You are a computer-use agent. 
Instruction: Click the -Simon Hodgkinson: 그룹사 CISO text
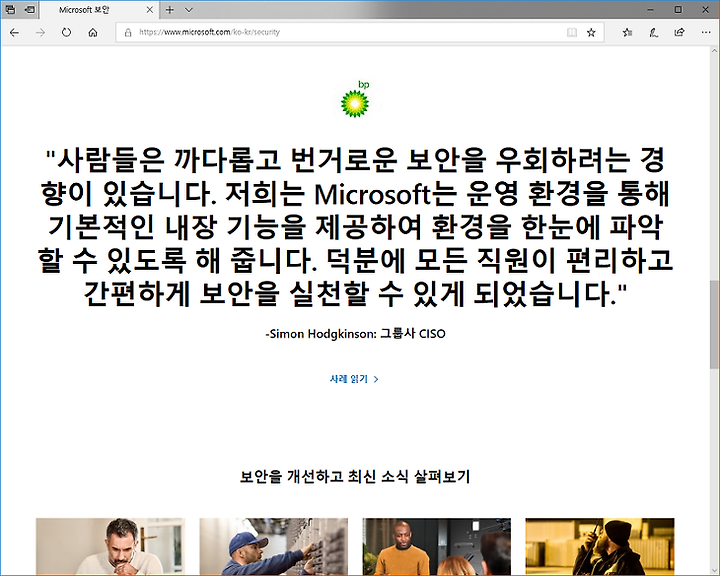[355, 333]
